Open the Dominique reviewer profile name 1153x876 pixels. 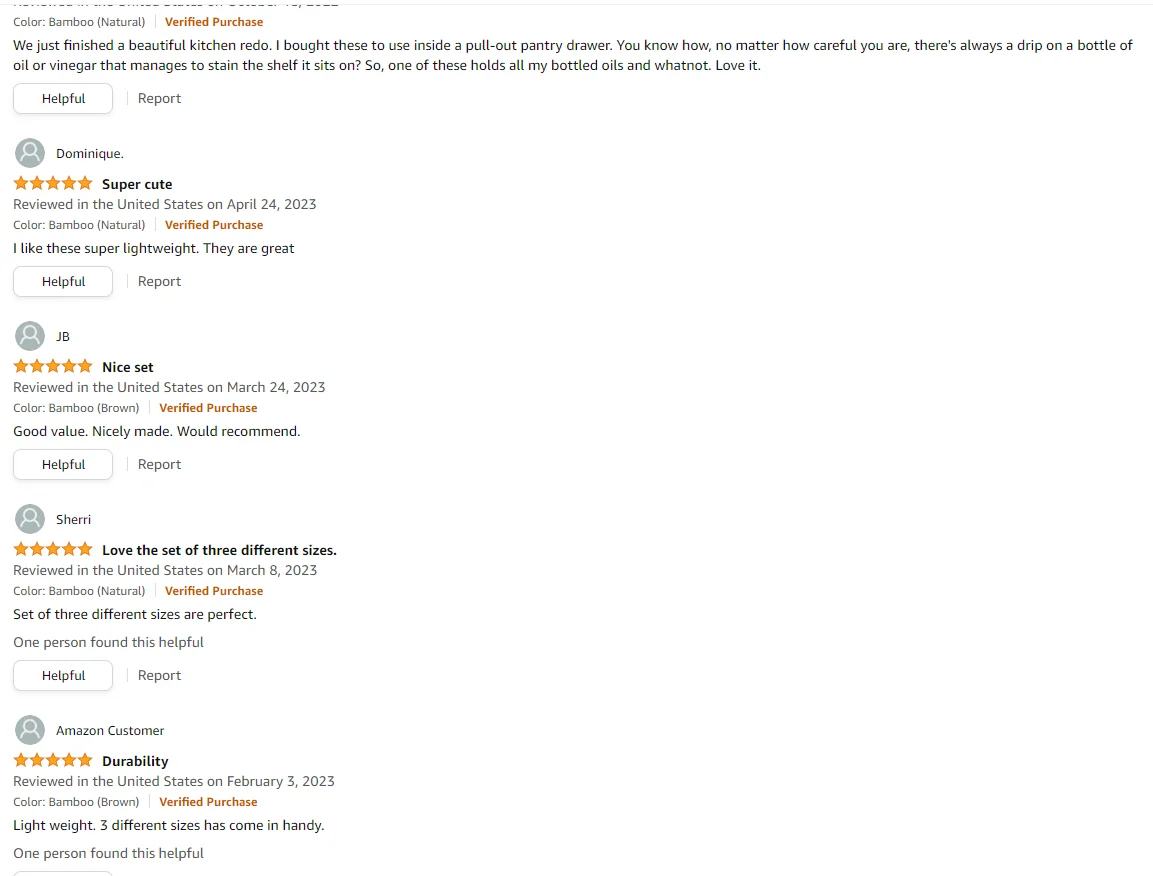[x=90, y=154]
